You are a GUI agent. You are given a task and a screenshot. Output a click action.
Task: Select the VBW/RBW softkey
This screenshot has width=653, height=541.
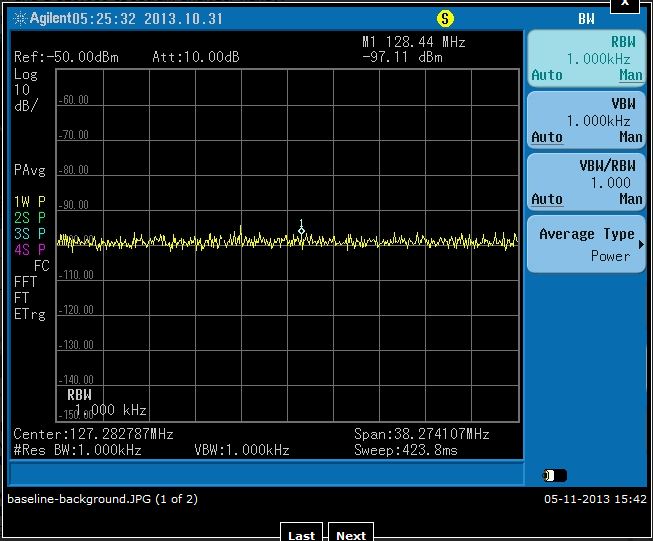(x=586, y=182)
